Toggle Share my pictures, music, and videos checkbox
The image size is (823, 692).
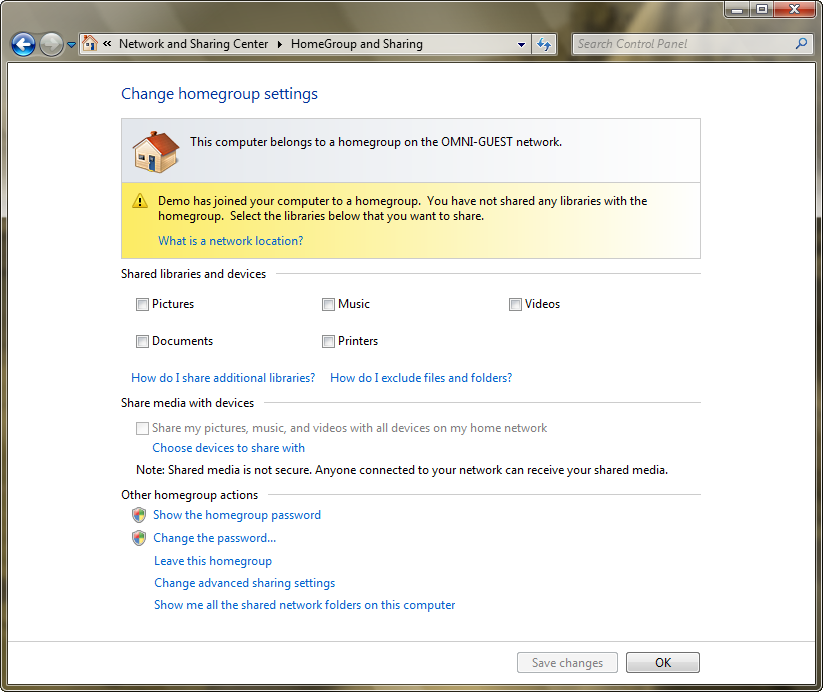(x=142, y=428)
